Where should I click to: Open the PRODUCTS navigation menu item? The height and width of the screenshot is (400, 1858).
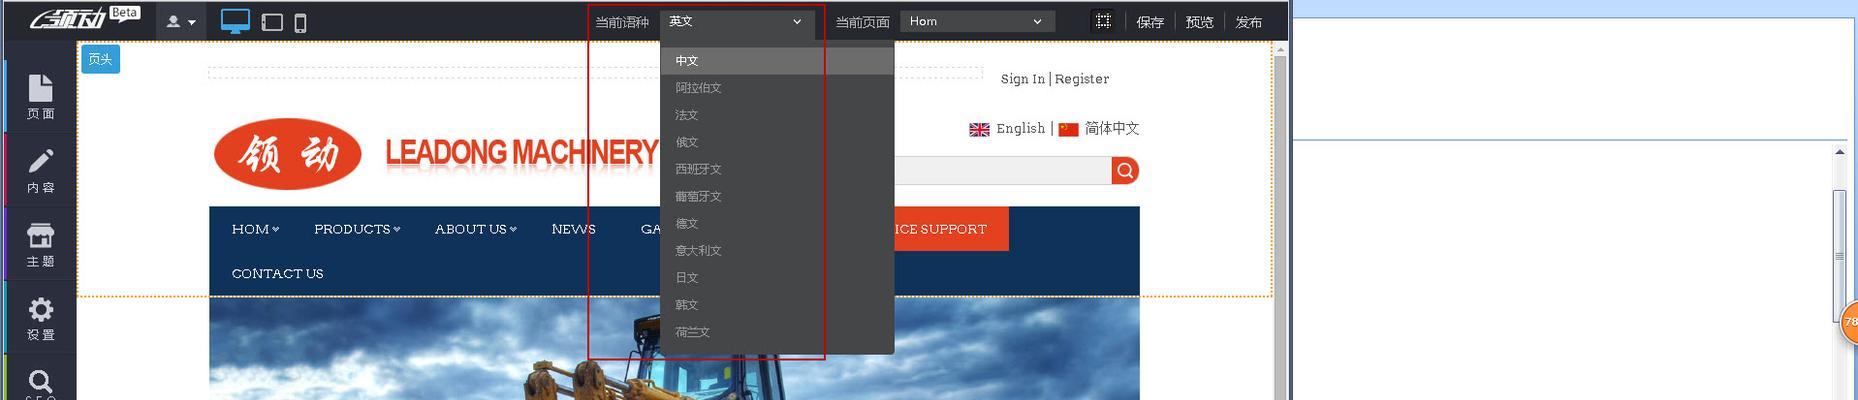(357, 229)
